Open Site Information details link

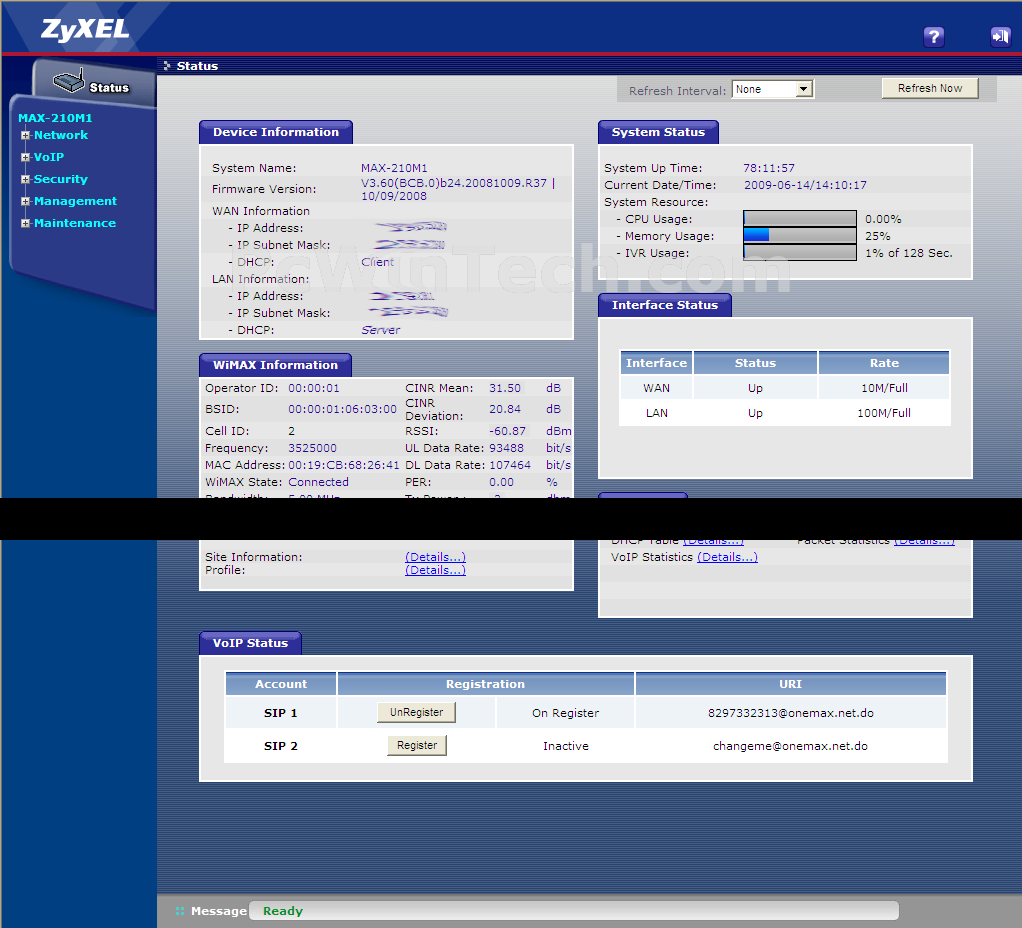[x=435, y=557]
